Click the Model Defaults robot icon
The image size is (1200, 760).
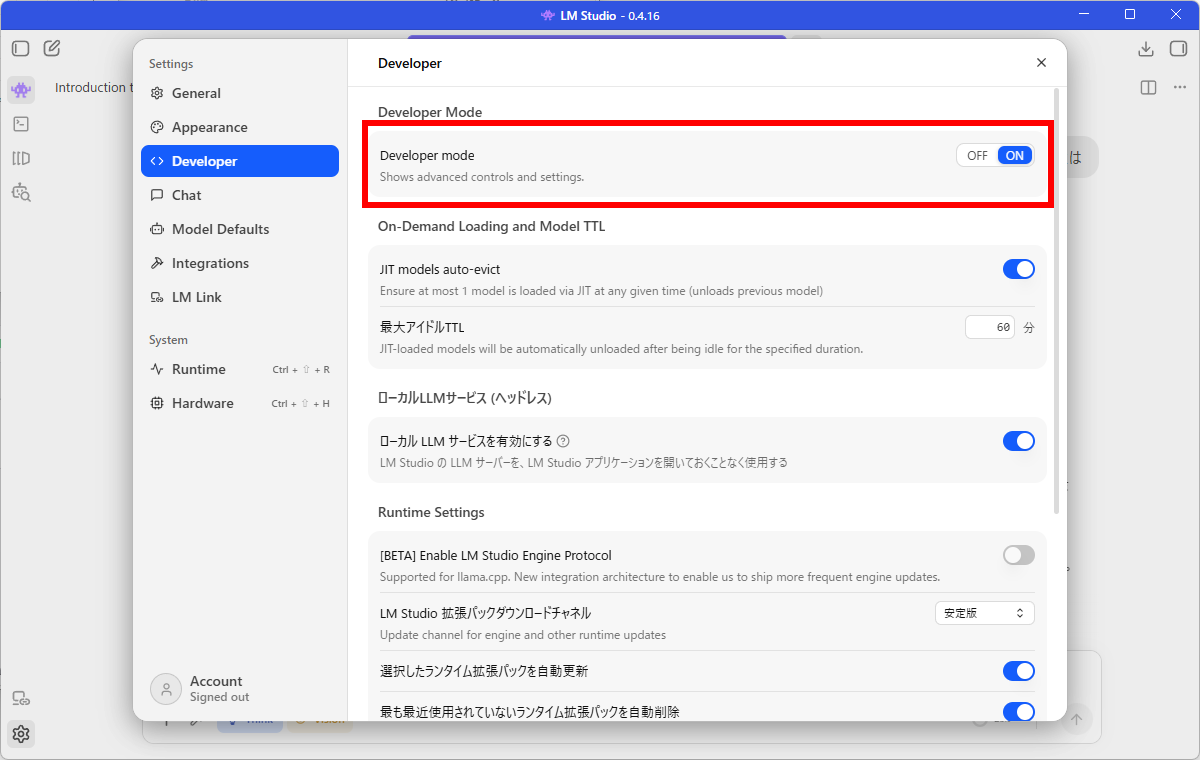click(x=157, y=229)
